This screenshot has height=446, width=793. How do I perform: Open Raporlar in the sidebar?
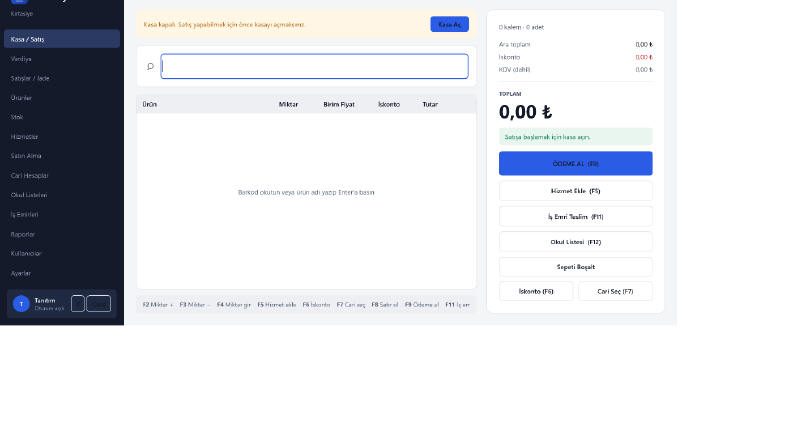click(62, 234)
